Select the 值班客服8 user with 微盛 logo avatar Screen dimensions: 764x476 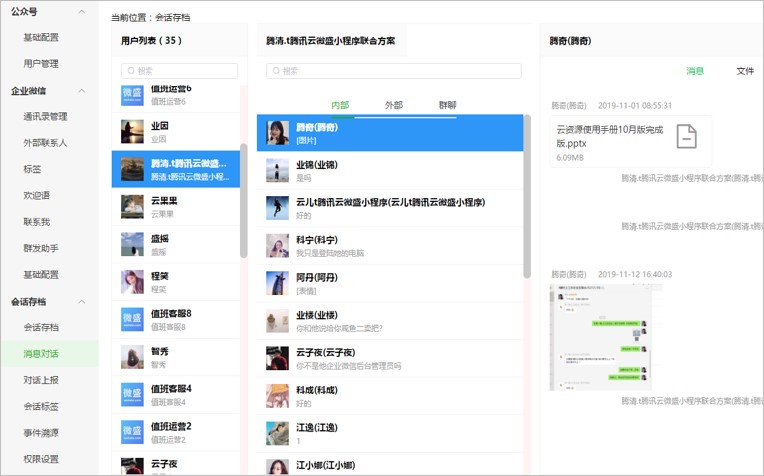(x=133, y=319)
